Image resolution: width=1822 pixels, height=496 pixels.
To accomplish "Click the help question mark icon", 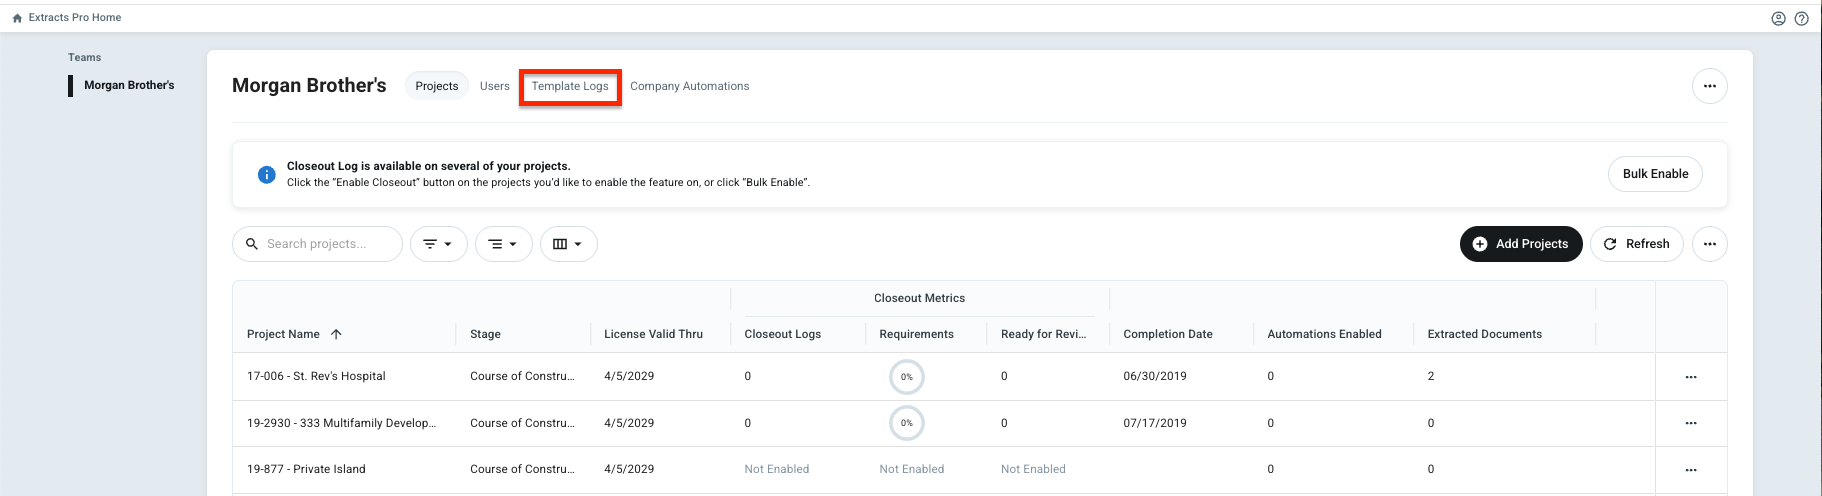I will (x=1801, y=18).
